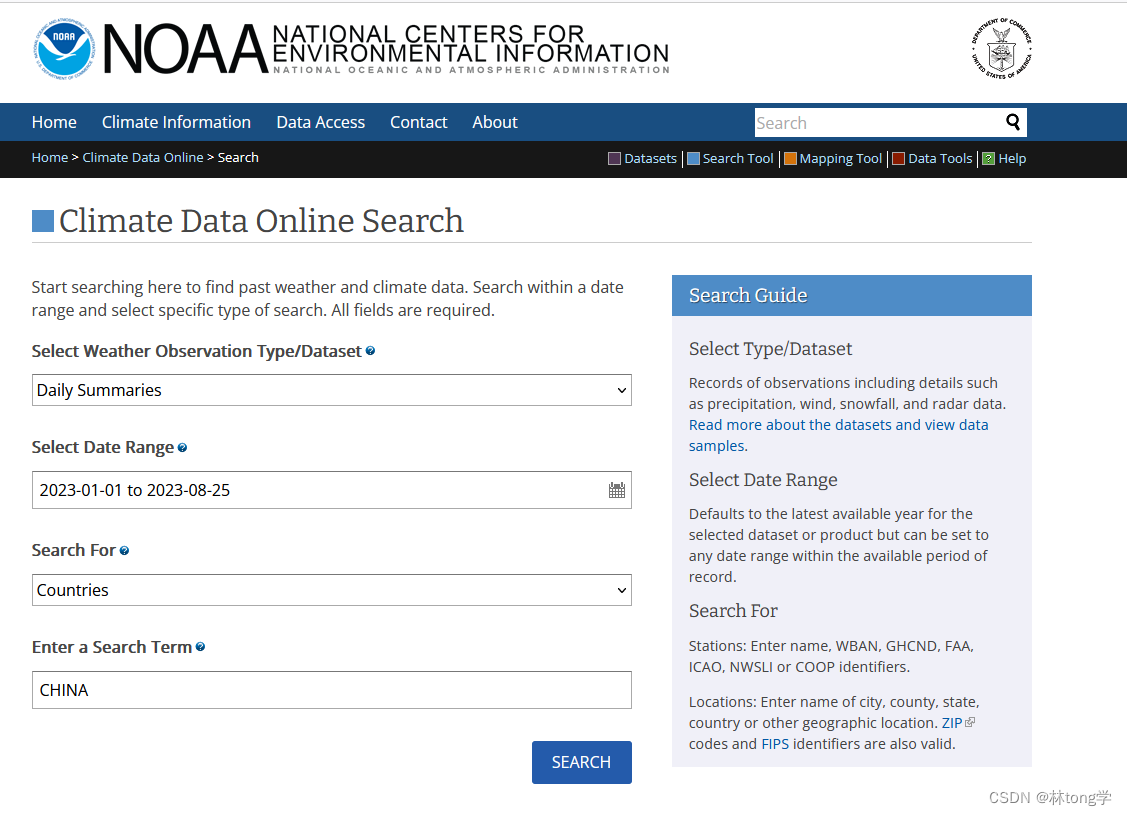This screenshot has height=816, width=1127.
Task: Click the NOAA National Centers header text
Action: [387, 49]
